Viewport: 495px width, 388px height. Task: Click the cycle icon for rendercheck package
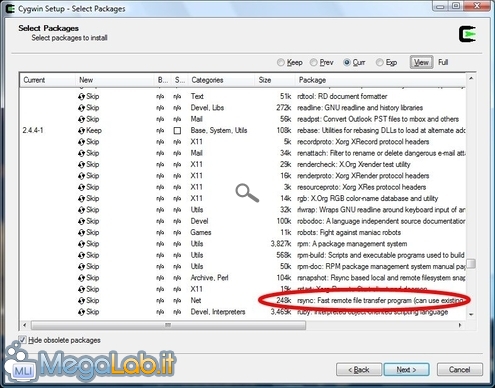coord(81,165)
